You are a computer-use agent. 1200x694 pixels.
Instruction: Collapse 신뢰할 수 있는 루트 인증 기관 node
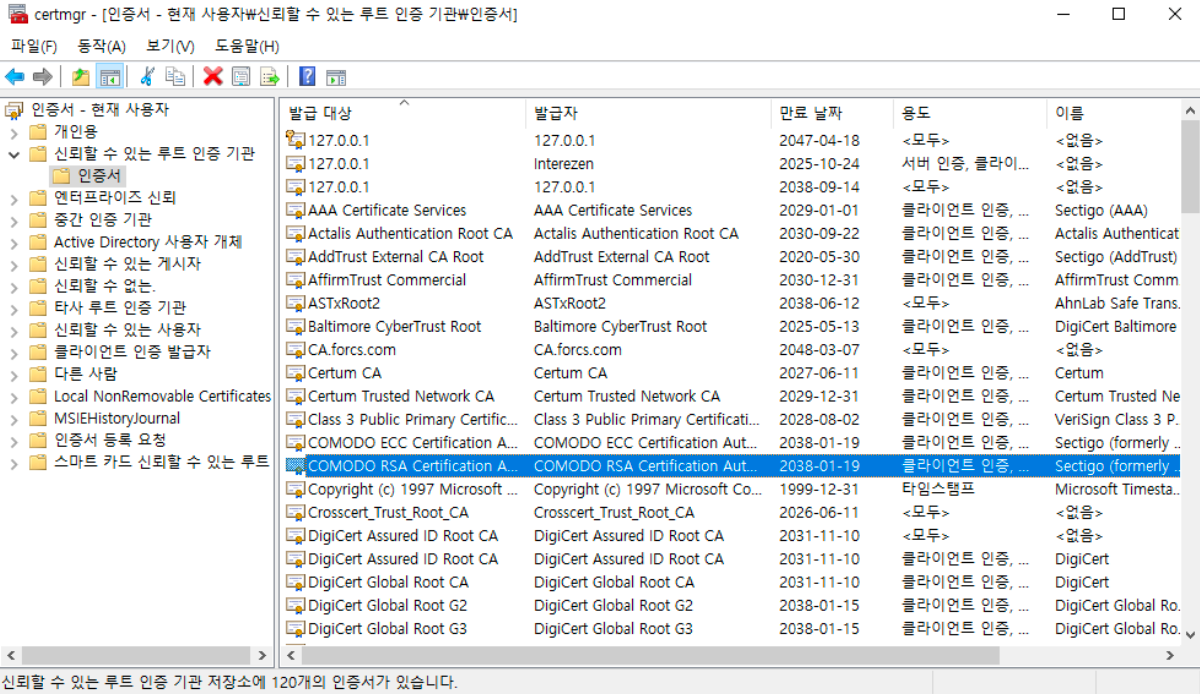click(x=14, y=154)
